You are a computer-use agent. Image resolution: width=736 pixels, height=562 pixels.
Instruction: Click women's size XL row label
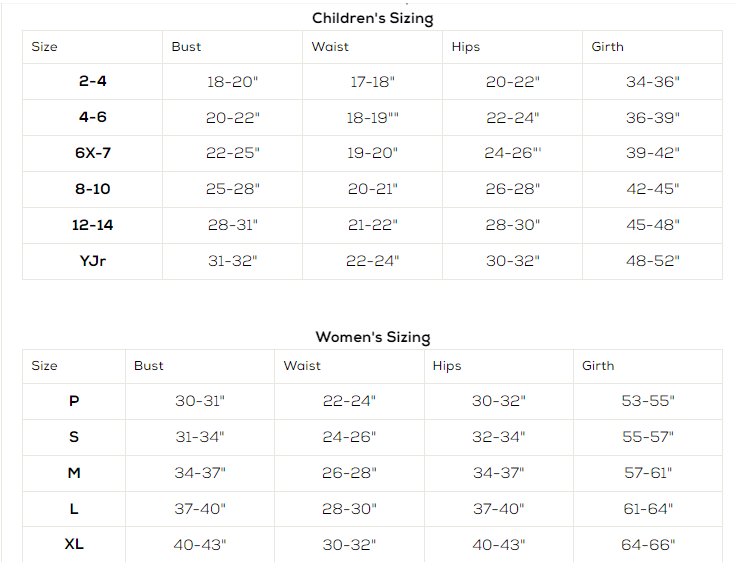(x=74, y=544)
